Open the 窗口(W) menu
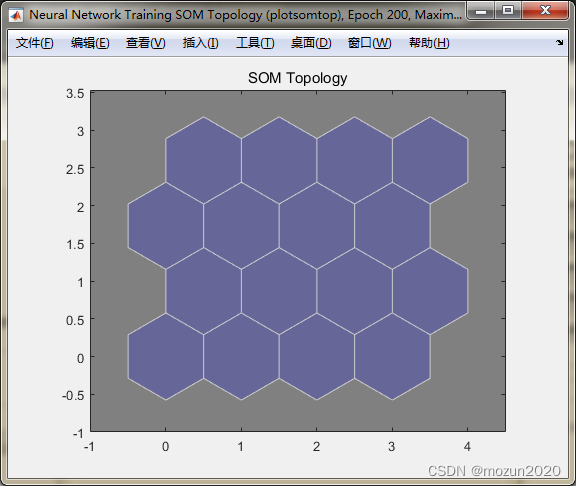This screenshot has height=486, width=576. tap(369, 43)
